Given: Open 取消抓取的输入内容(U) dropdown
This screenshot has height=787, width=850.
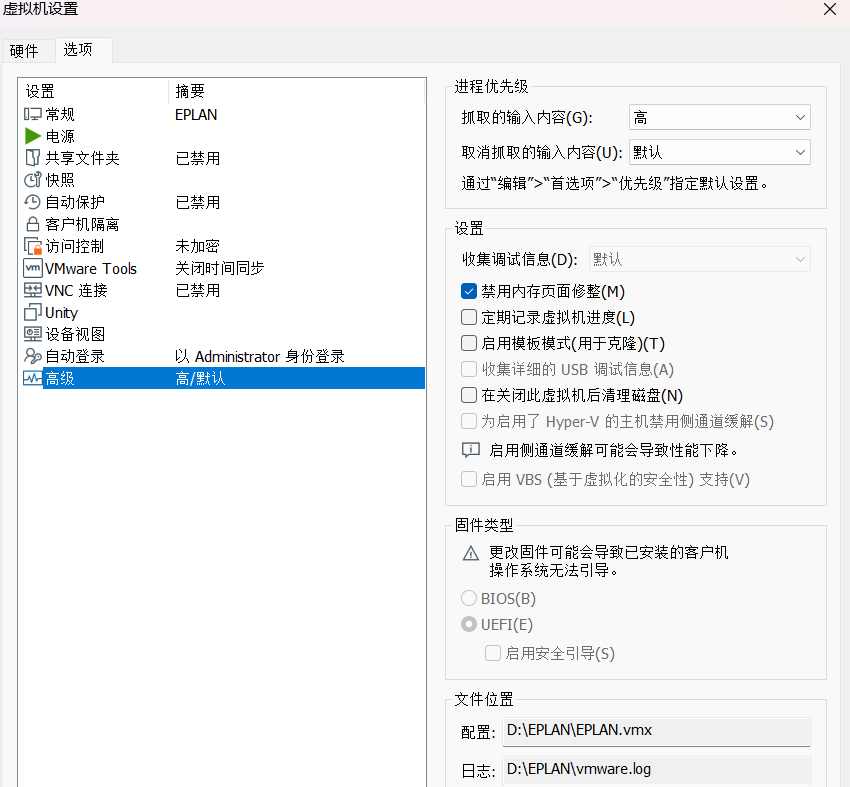Looking at the screenshot, I should tap(719, 152).
